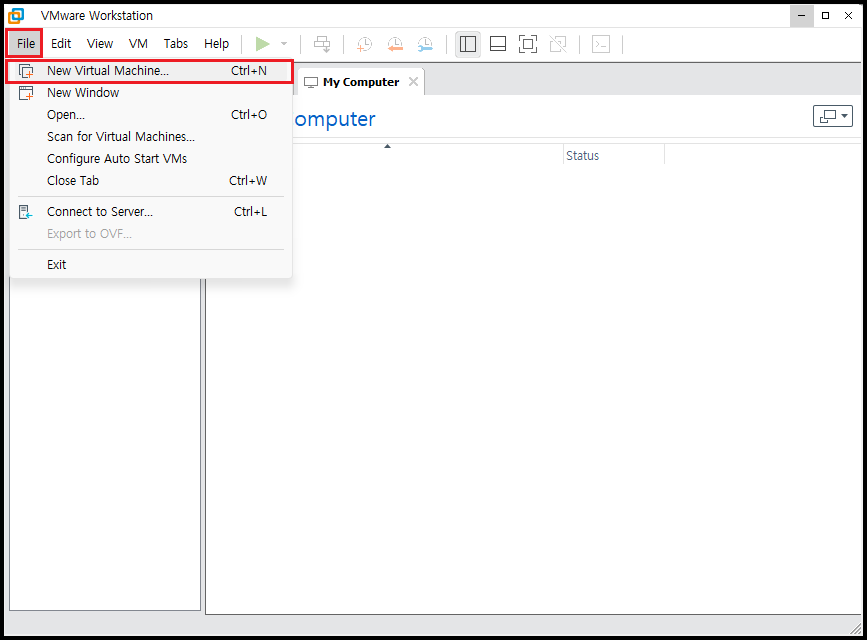Image resolution: width=867 pixels, height=640 pixels.
Task: Open the VM menu
Action: point(138,44)
